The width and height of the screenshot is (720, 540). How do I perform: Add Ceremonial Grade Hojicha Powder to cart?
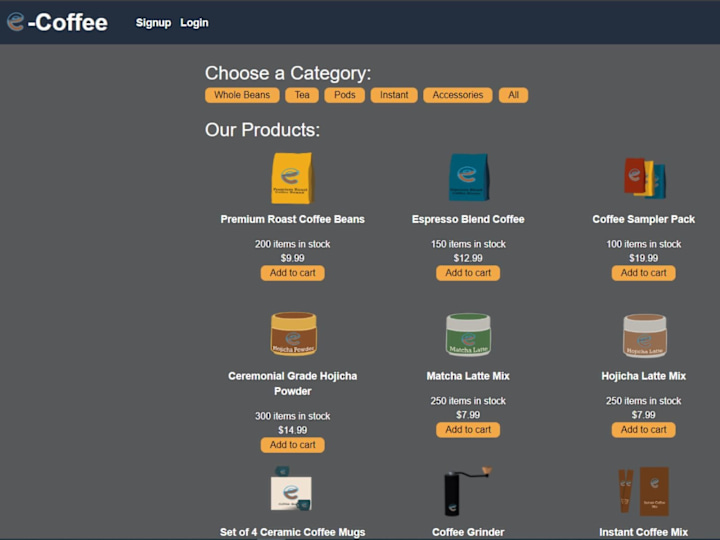[x=292, y=445]
